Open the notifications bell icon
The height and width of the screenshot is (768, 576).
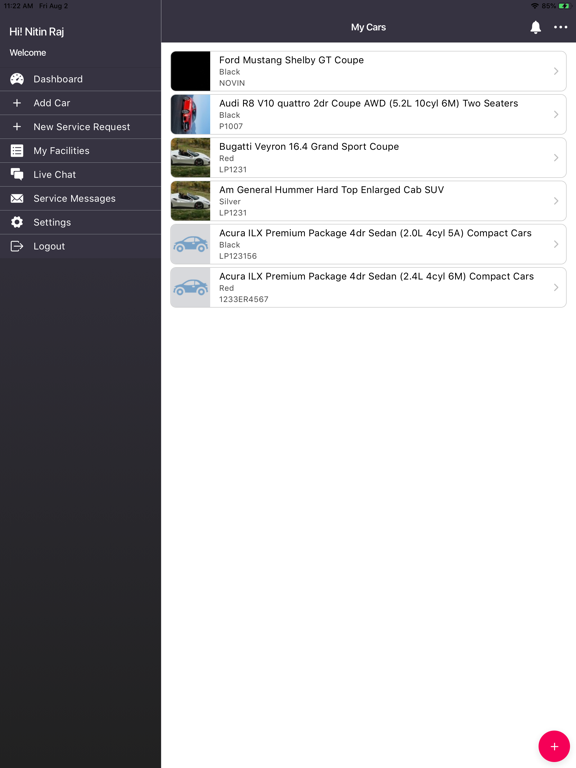tap(535, 27)
